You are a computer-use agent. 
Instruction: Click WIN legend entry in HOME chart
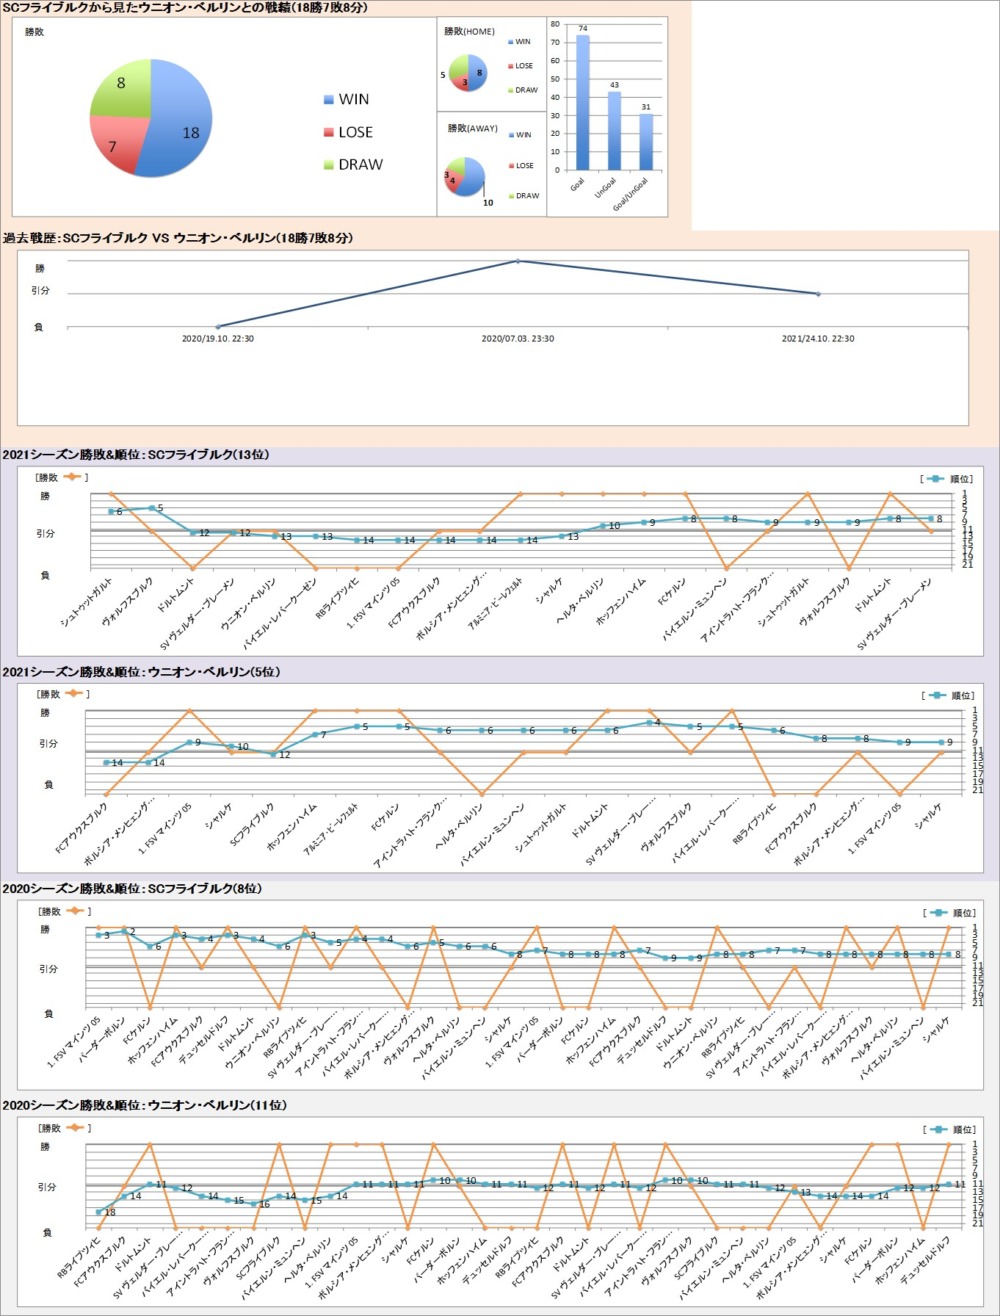click(520, 42)
